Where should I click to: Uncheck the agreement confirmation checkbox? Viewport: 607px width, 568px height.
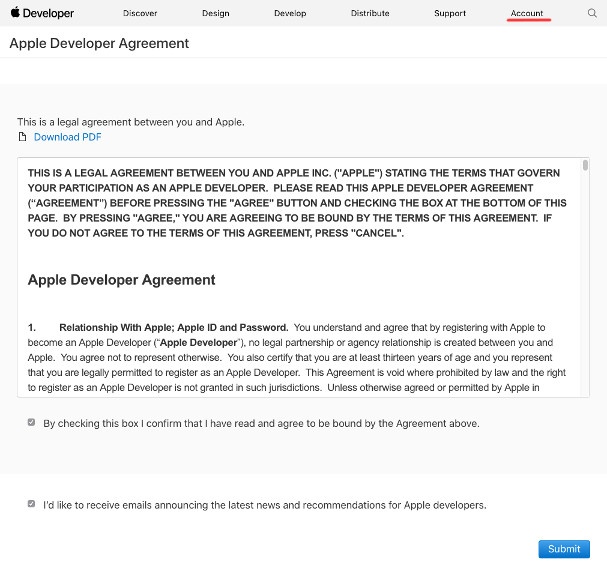pyautogui.click(x=31, y=422)
